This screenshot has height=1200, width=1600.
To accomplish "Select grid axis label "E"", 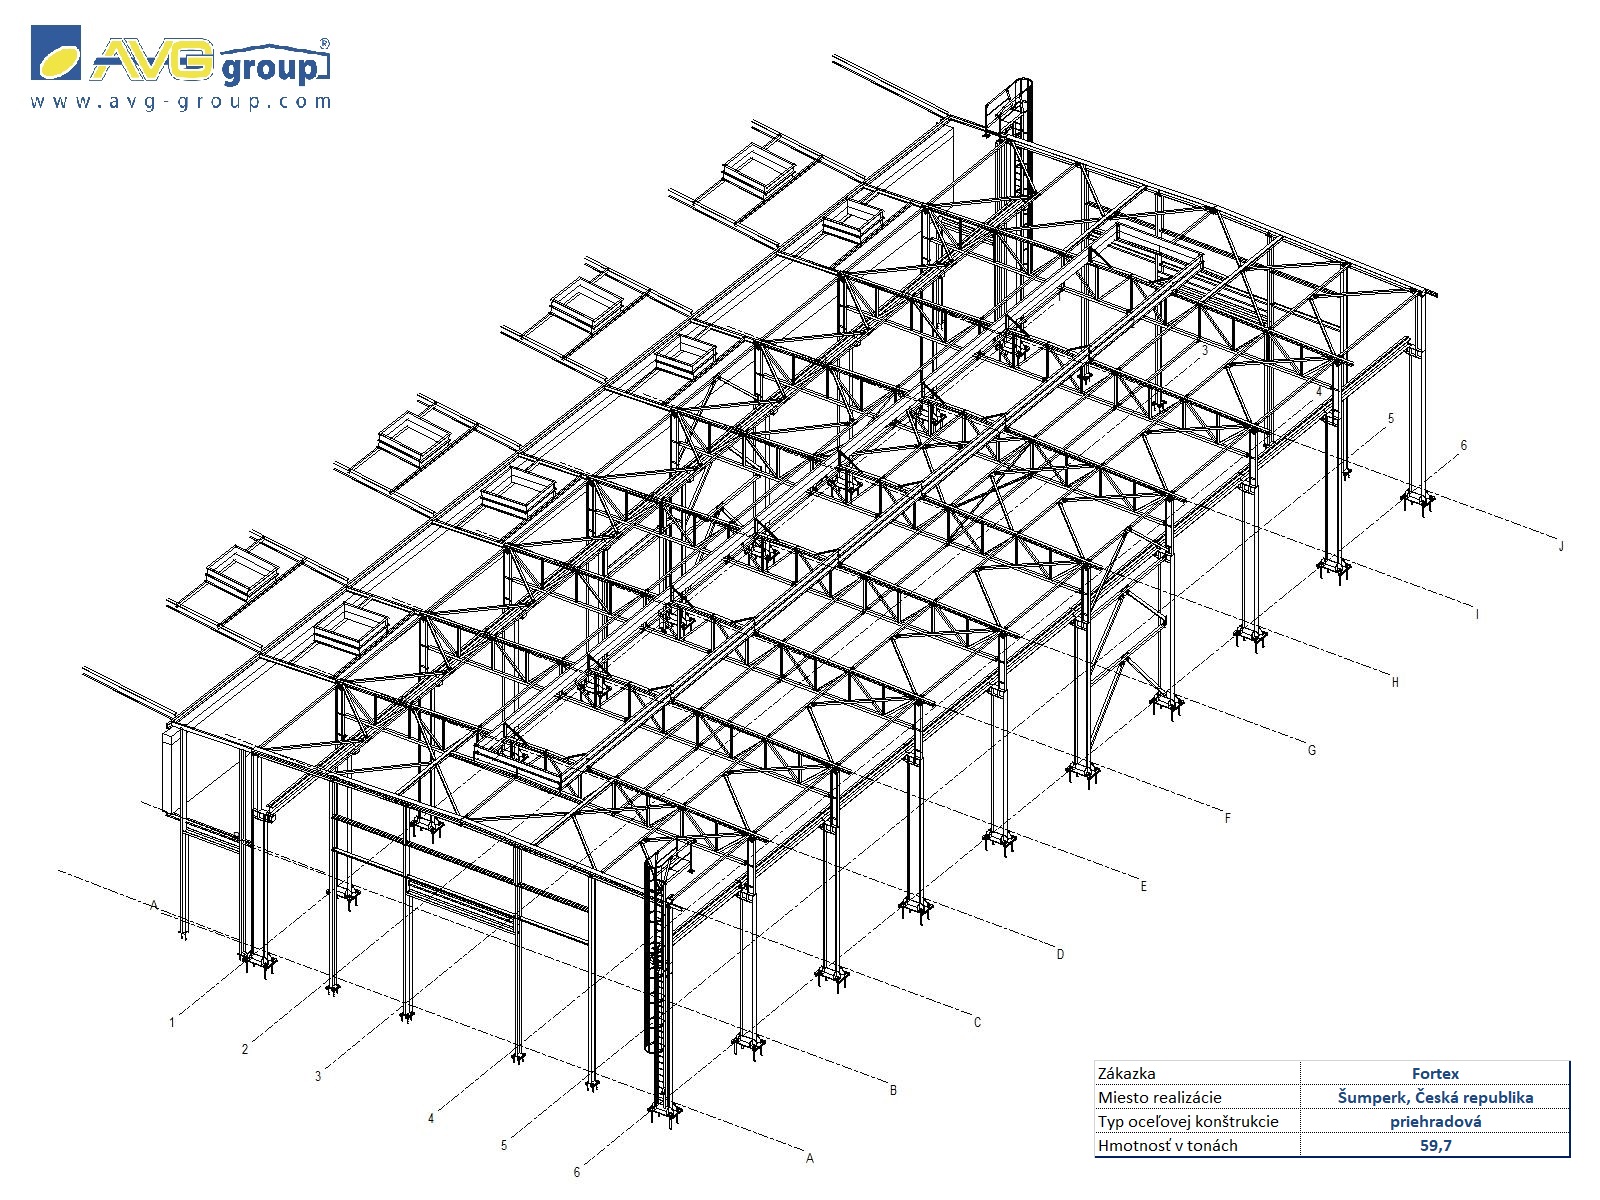I will (x=1144, y=887).
